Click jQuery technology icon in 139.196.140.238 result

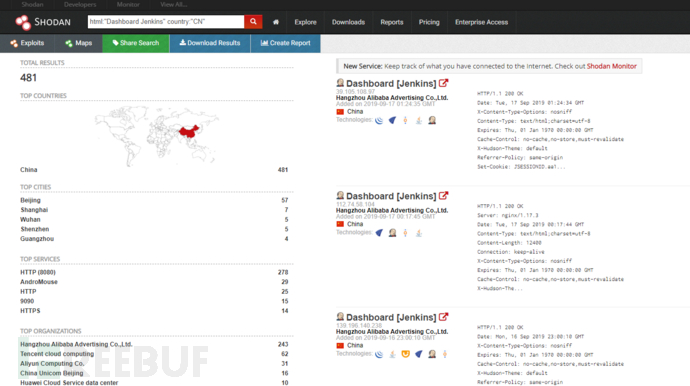(x=379, y=354)
